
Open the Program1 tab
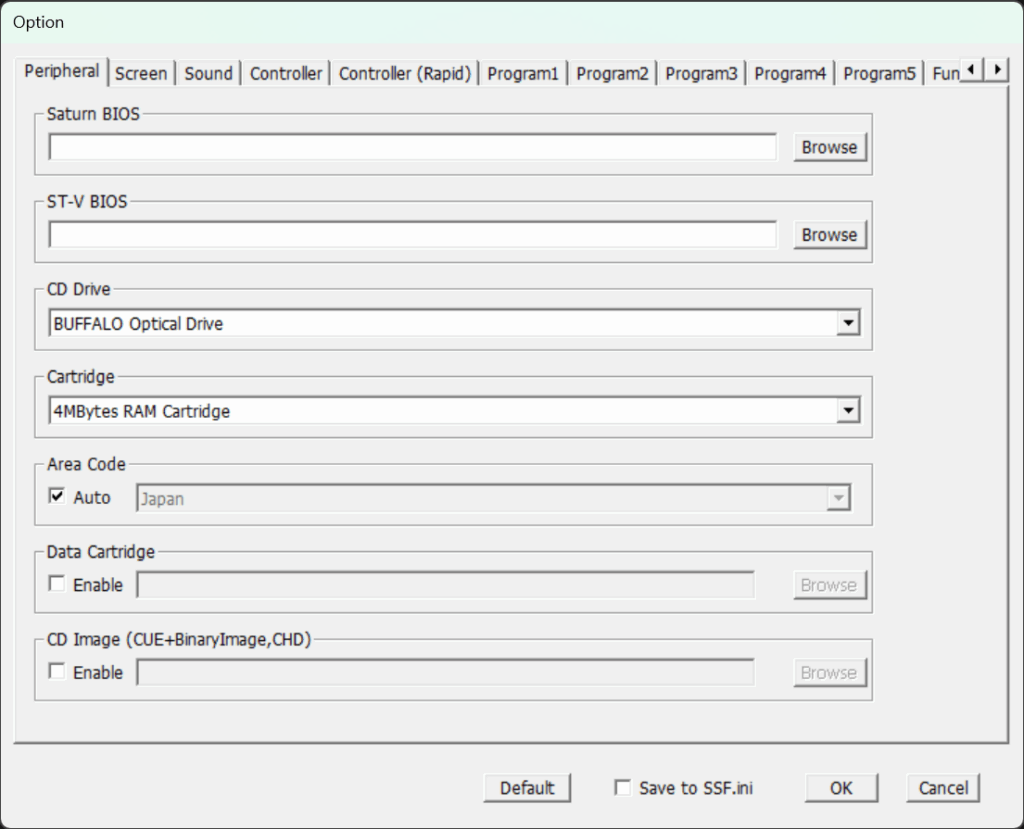coord(523,72)
